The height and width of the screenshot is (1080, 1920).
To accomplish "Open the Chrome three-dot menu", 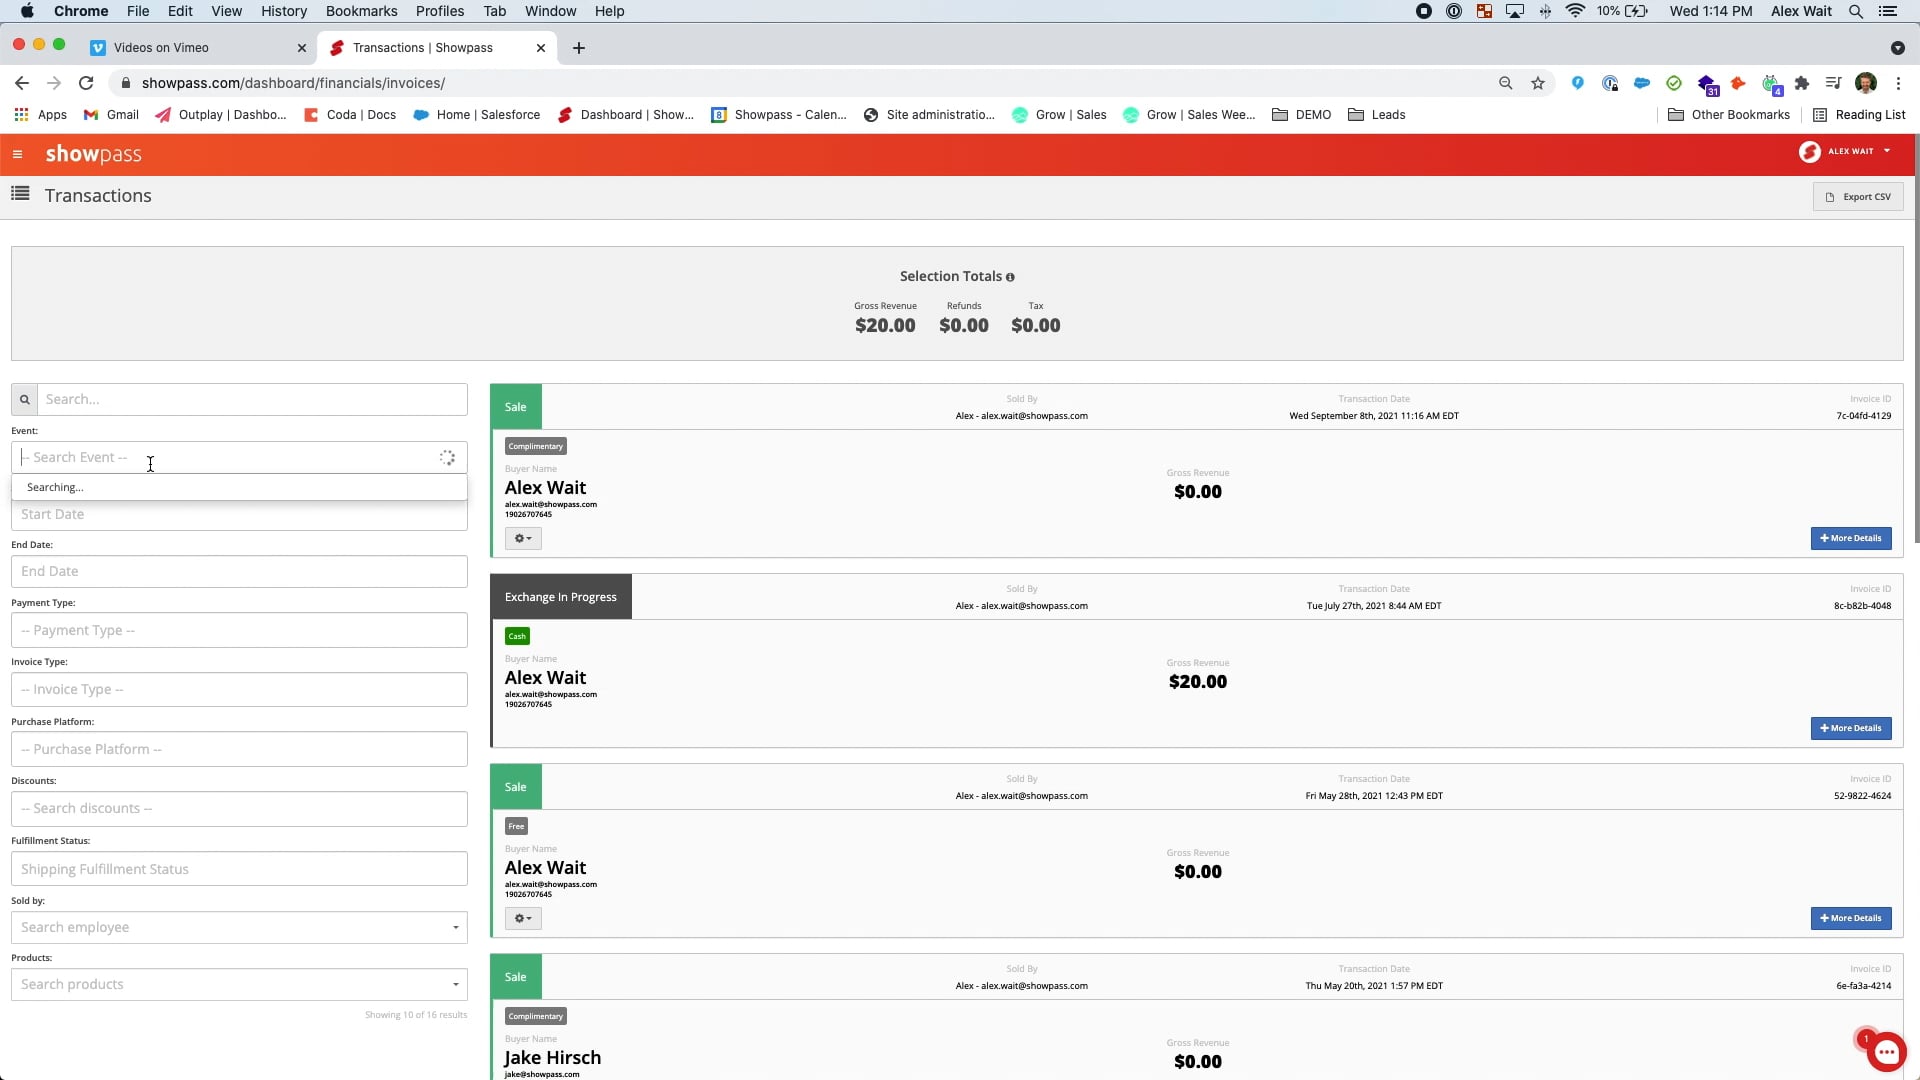I will pos(1898,83).
